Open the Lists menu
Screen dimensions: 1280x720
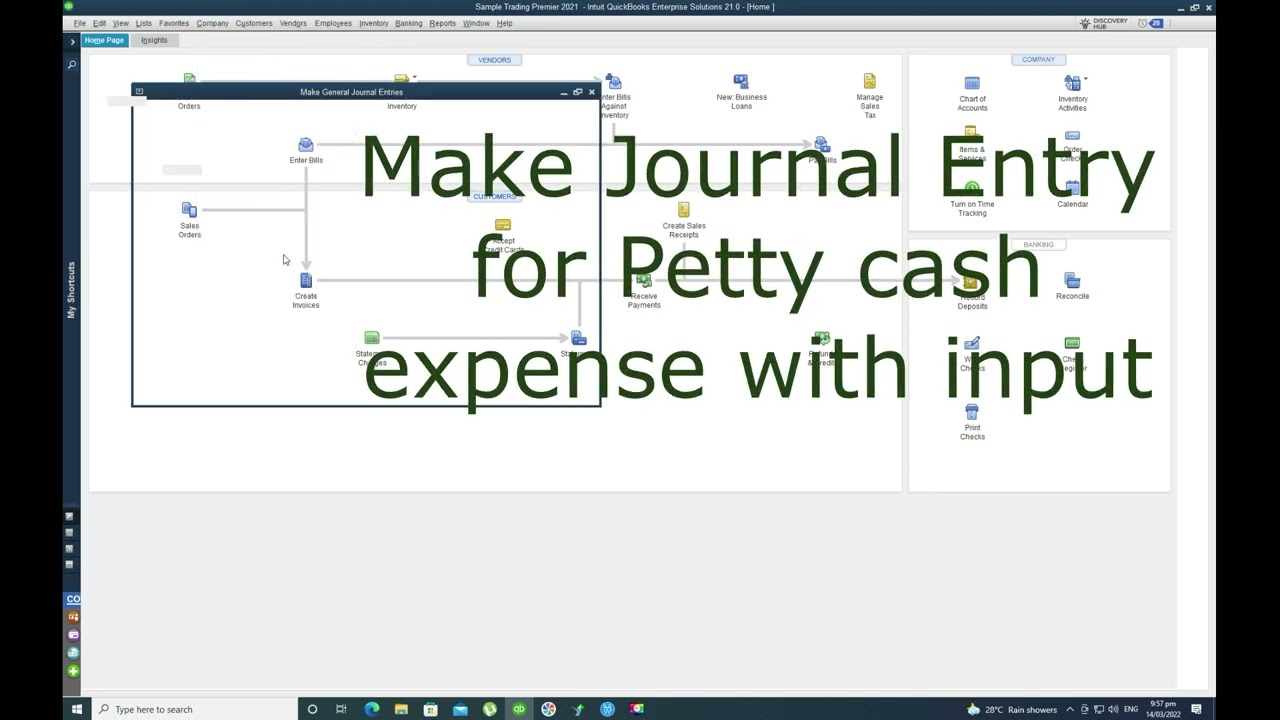point(143,23)
